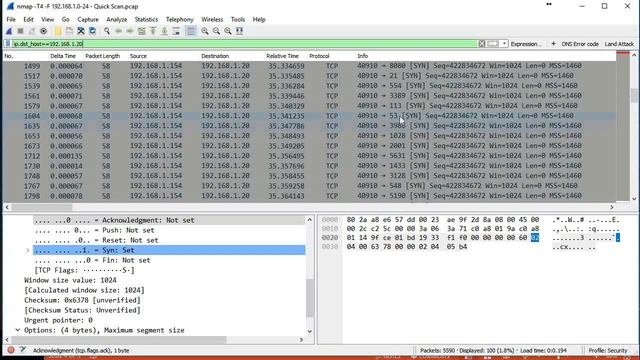
Task: Open a capture file with the folder icon
Action: (x=58, y=31)
